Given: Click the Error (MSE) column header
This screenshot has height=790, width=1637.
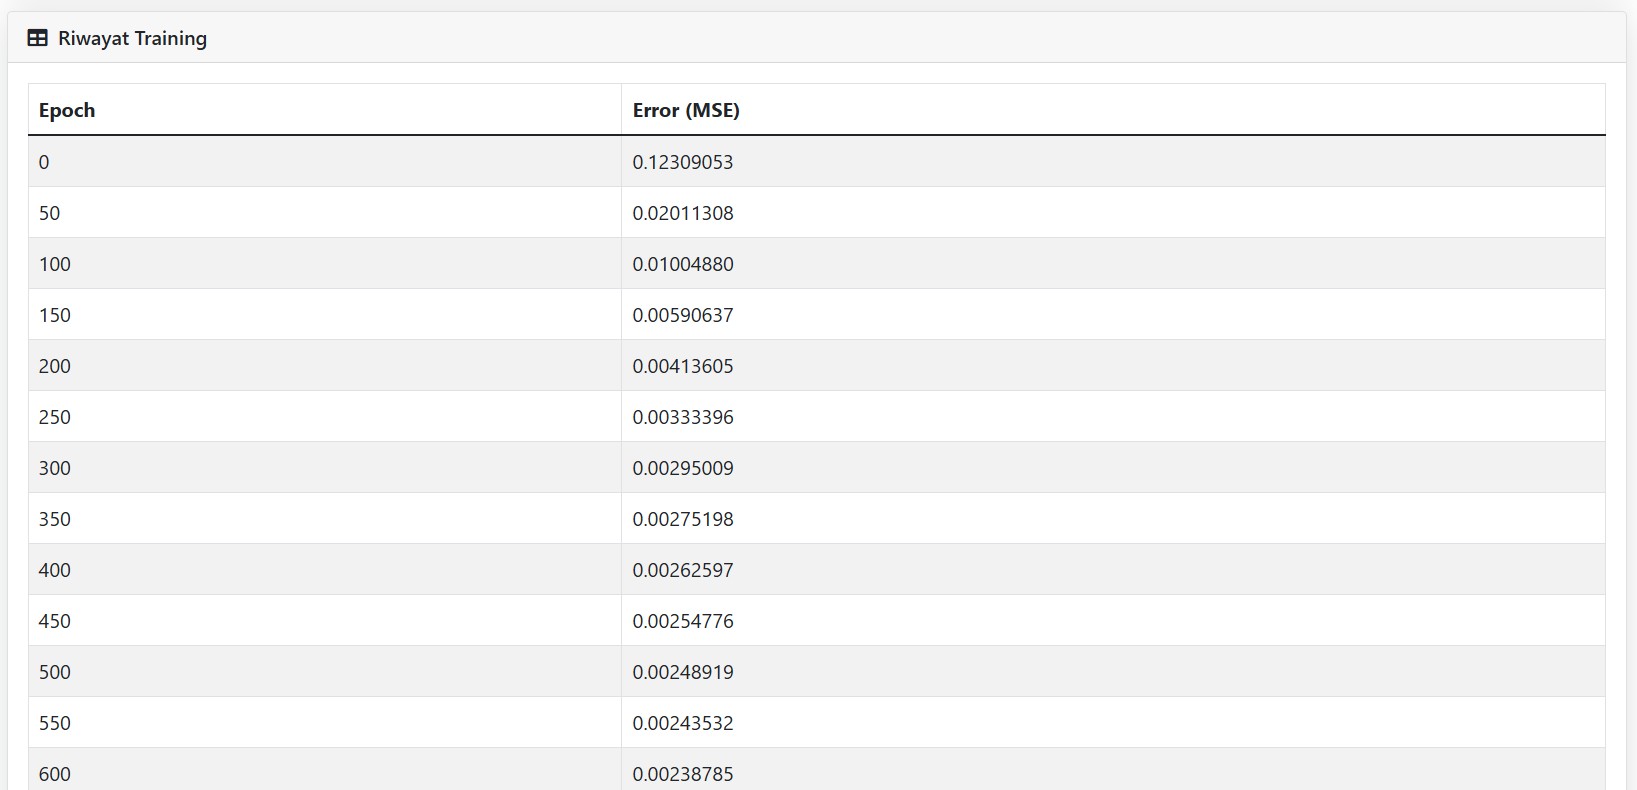Looking at the screenshot, I should tap(1113, 110).
